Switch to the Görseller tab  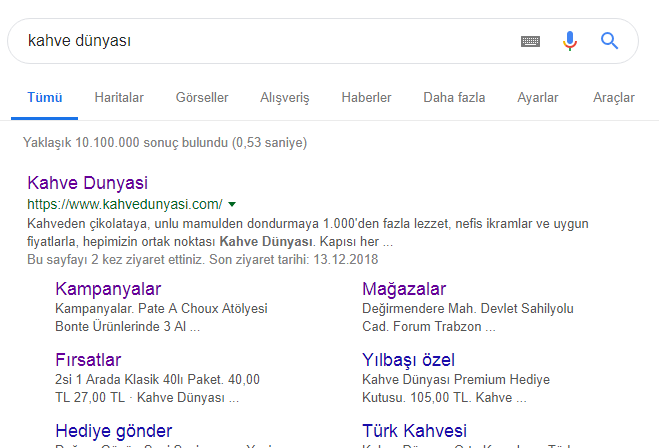point(202,98)
